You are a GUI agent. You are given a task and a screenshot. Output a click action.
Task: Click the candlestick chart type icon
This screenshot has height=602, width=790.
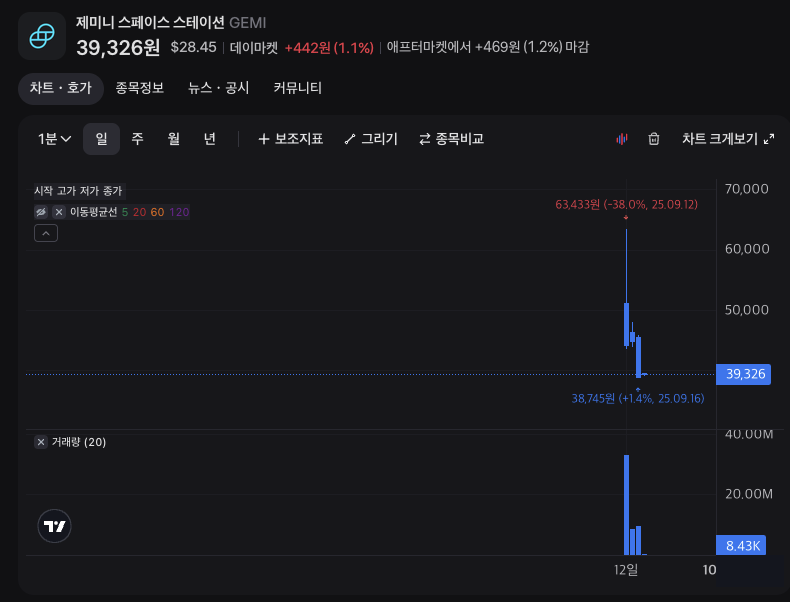(622, 139)
